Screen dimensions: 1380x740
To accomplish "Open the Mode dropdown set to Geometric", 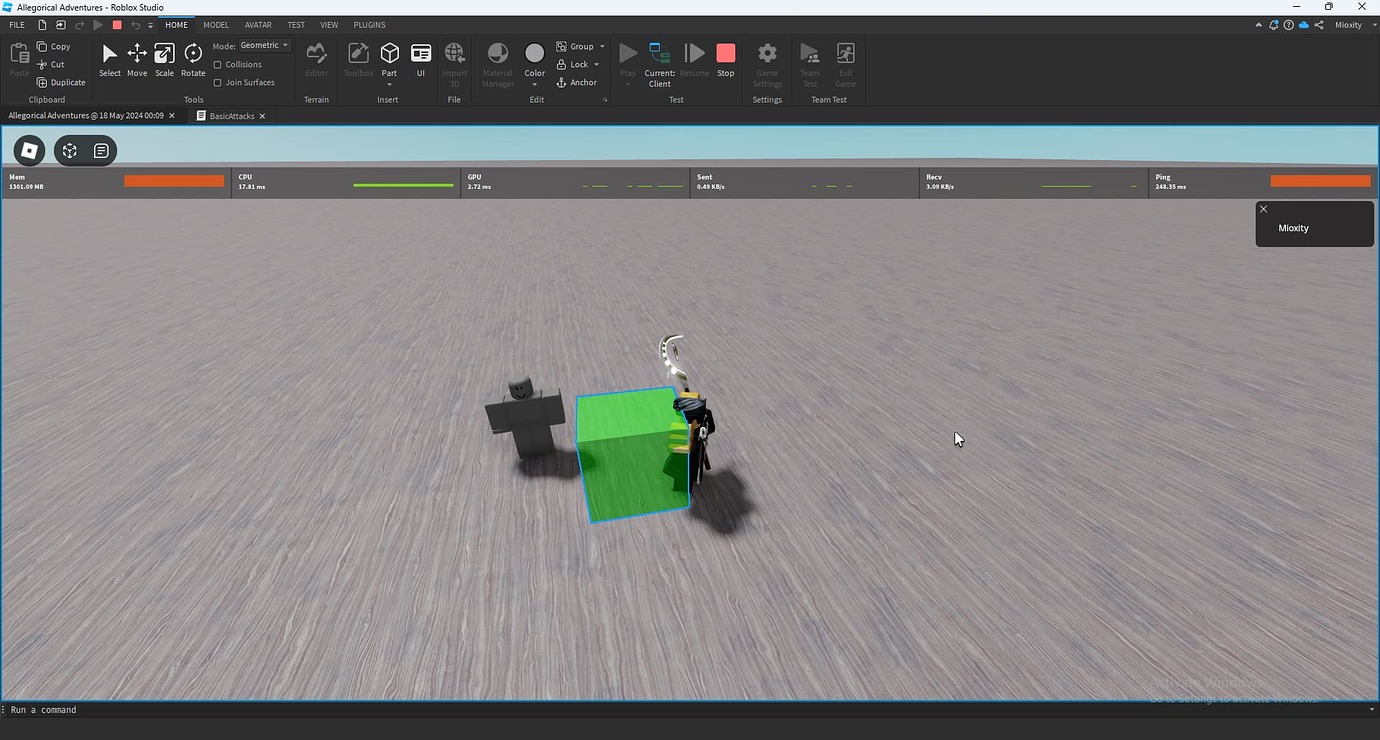I will coord(262,44).
